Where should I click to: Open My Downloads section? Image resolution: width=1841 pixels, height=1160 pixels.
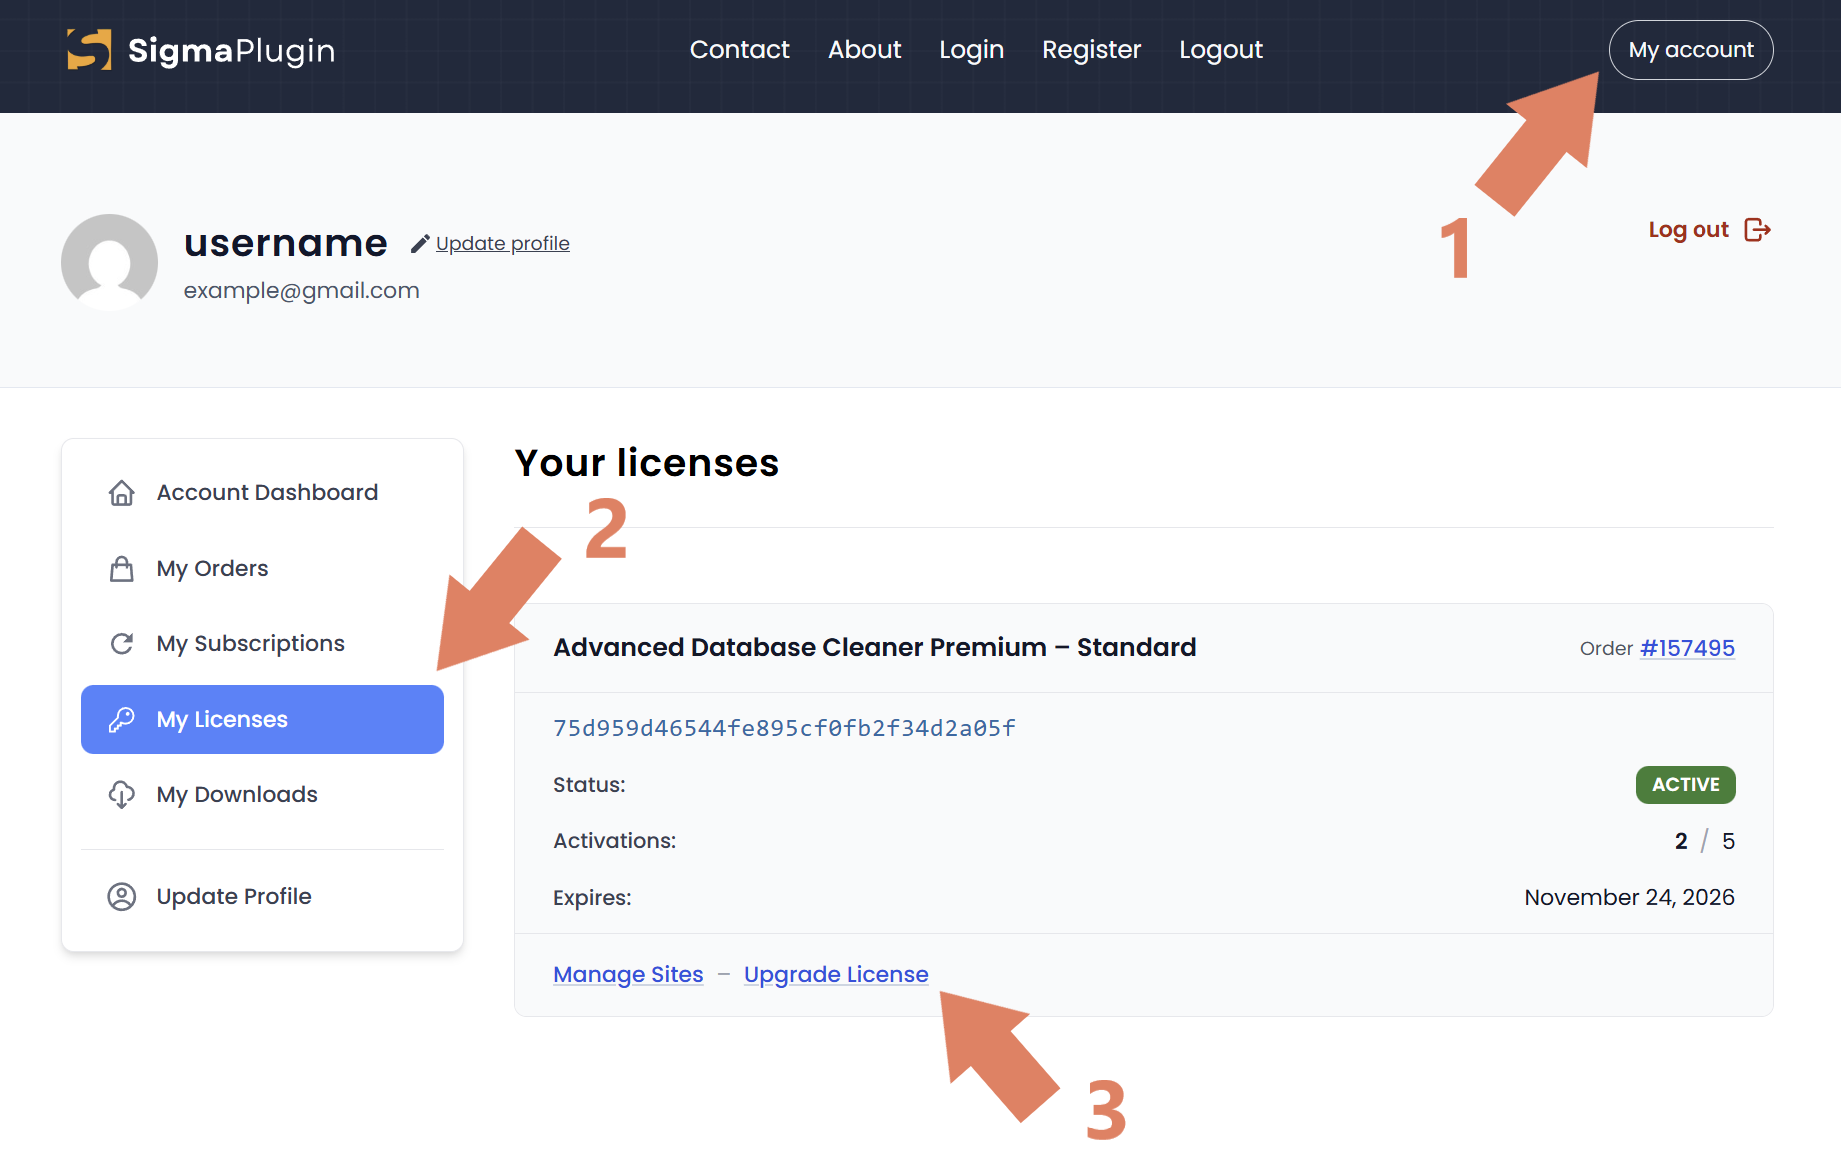[x=262, y=795]
